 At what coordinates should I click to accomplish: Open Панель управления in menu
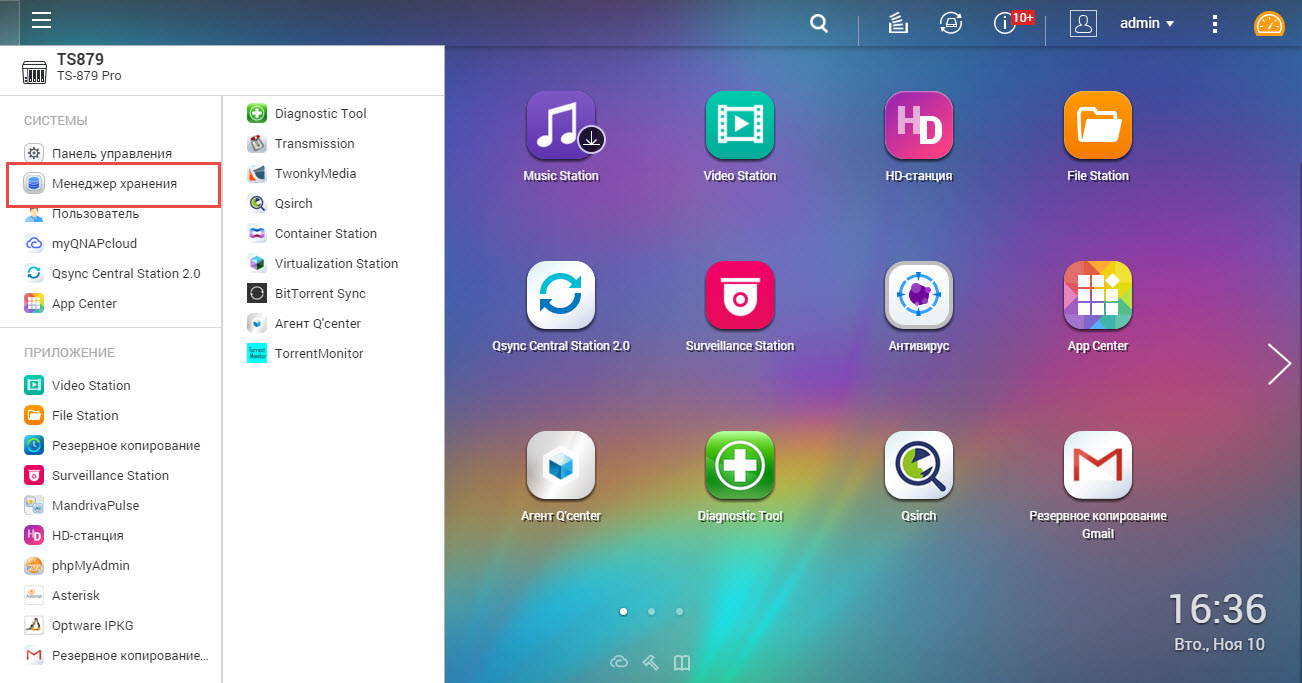pos(111,153)
